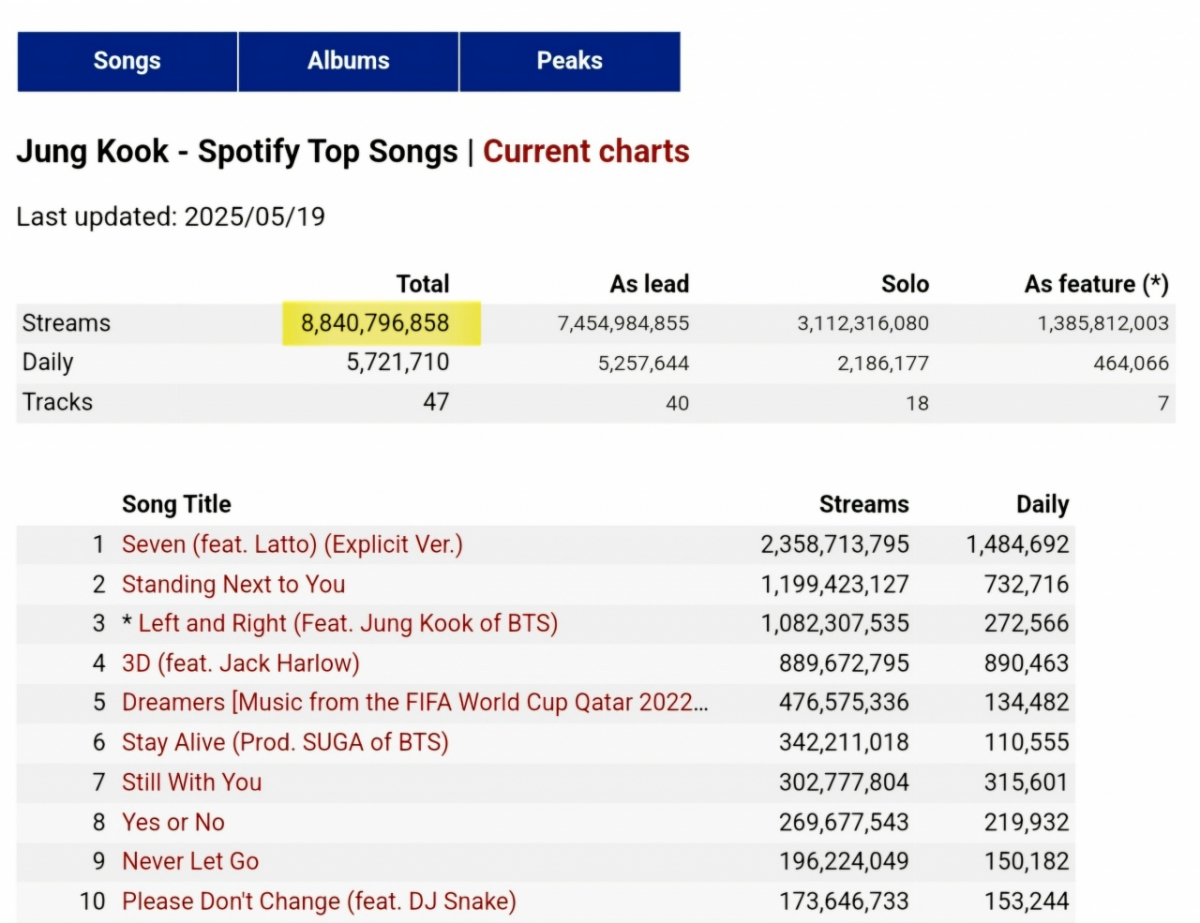Open the Left and Right song link
Image resolution: width=1200 pixels, height=923 pixels.
pyautogui.click(x=347, y=624)
